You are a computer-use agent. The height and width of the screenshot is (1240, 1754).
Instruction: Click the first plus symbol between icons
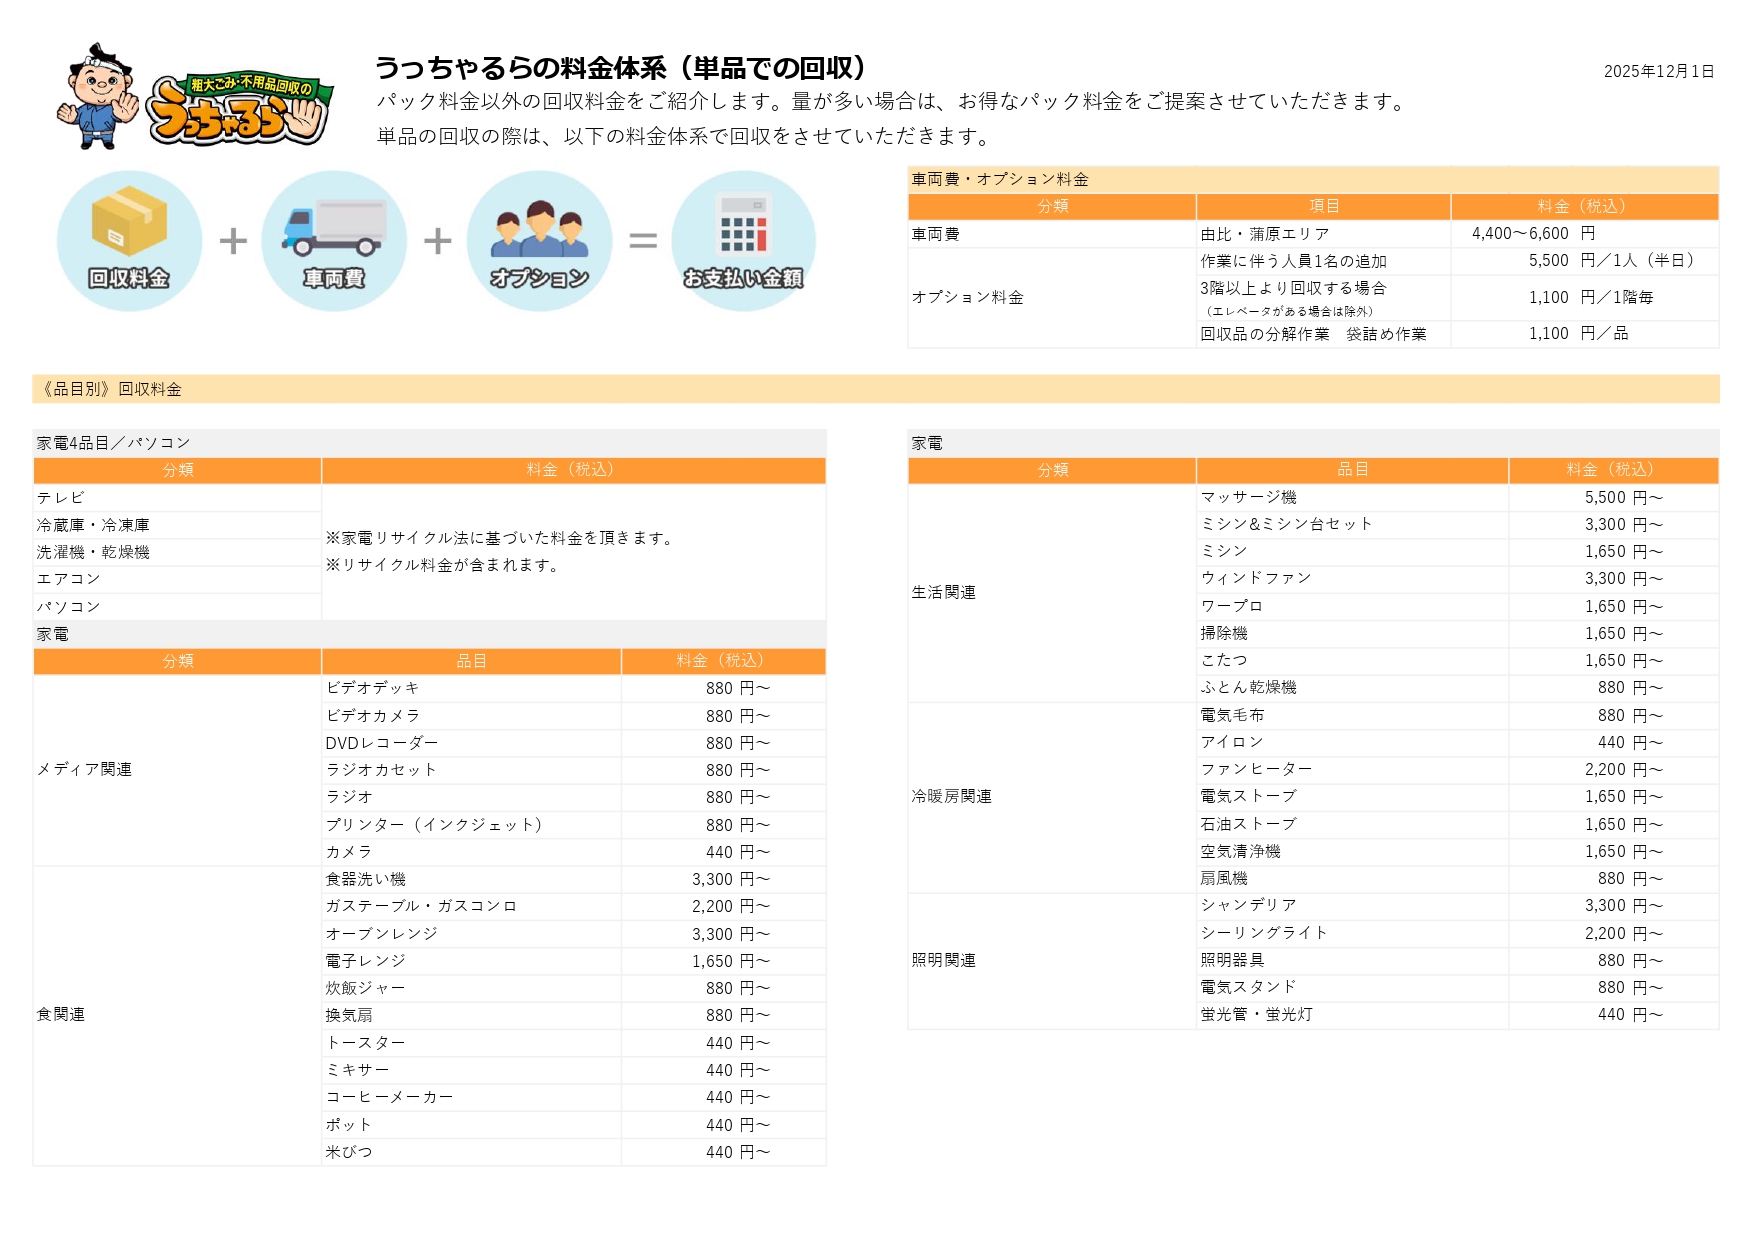pyautogui.click(x=232, y=240)
